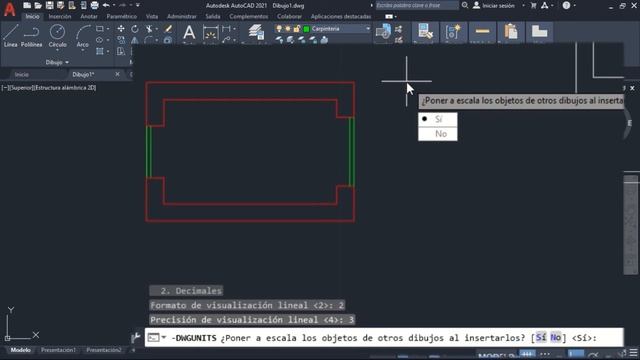Viewport: 640px width, 360px height.
Task: Click green Carpinteria layer color swatch
Action: 307,29
